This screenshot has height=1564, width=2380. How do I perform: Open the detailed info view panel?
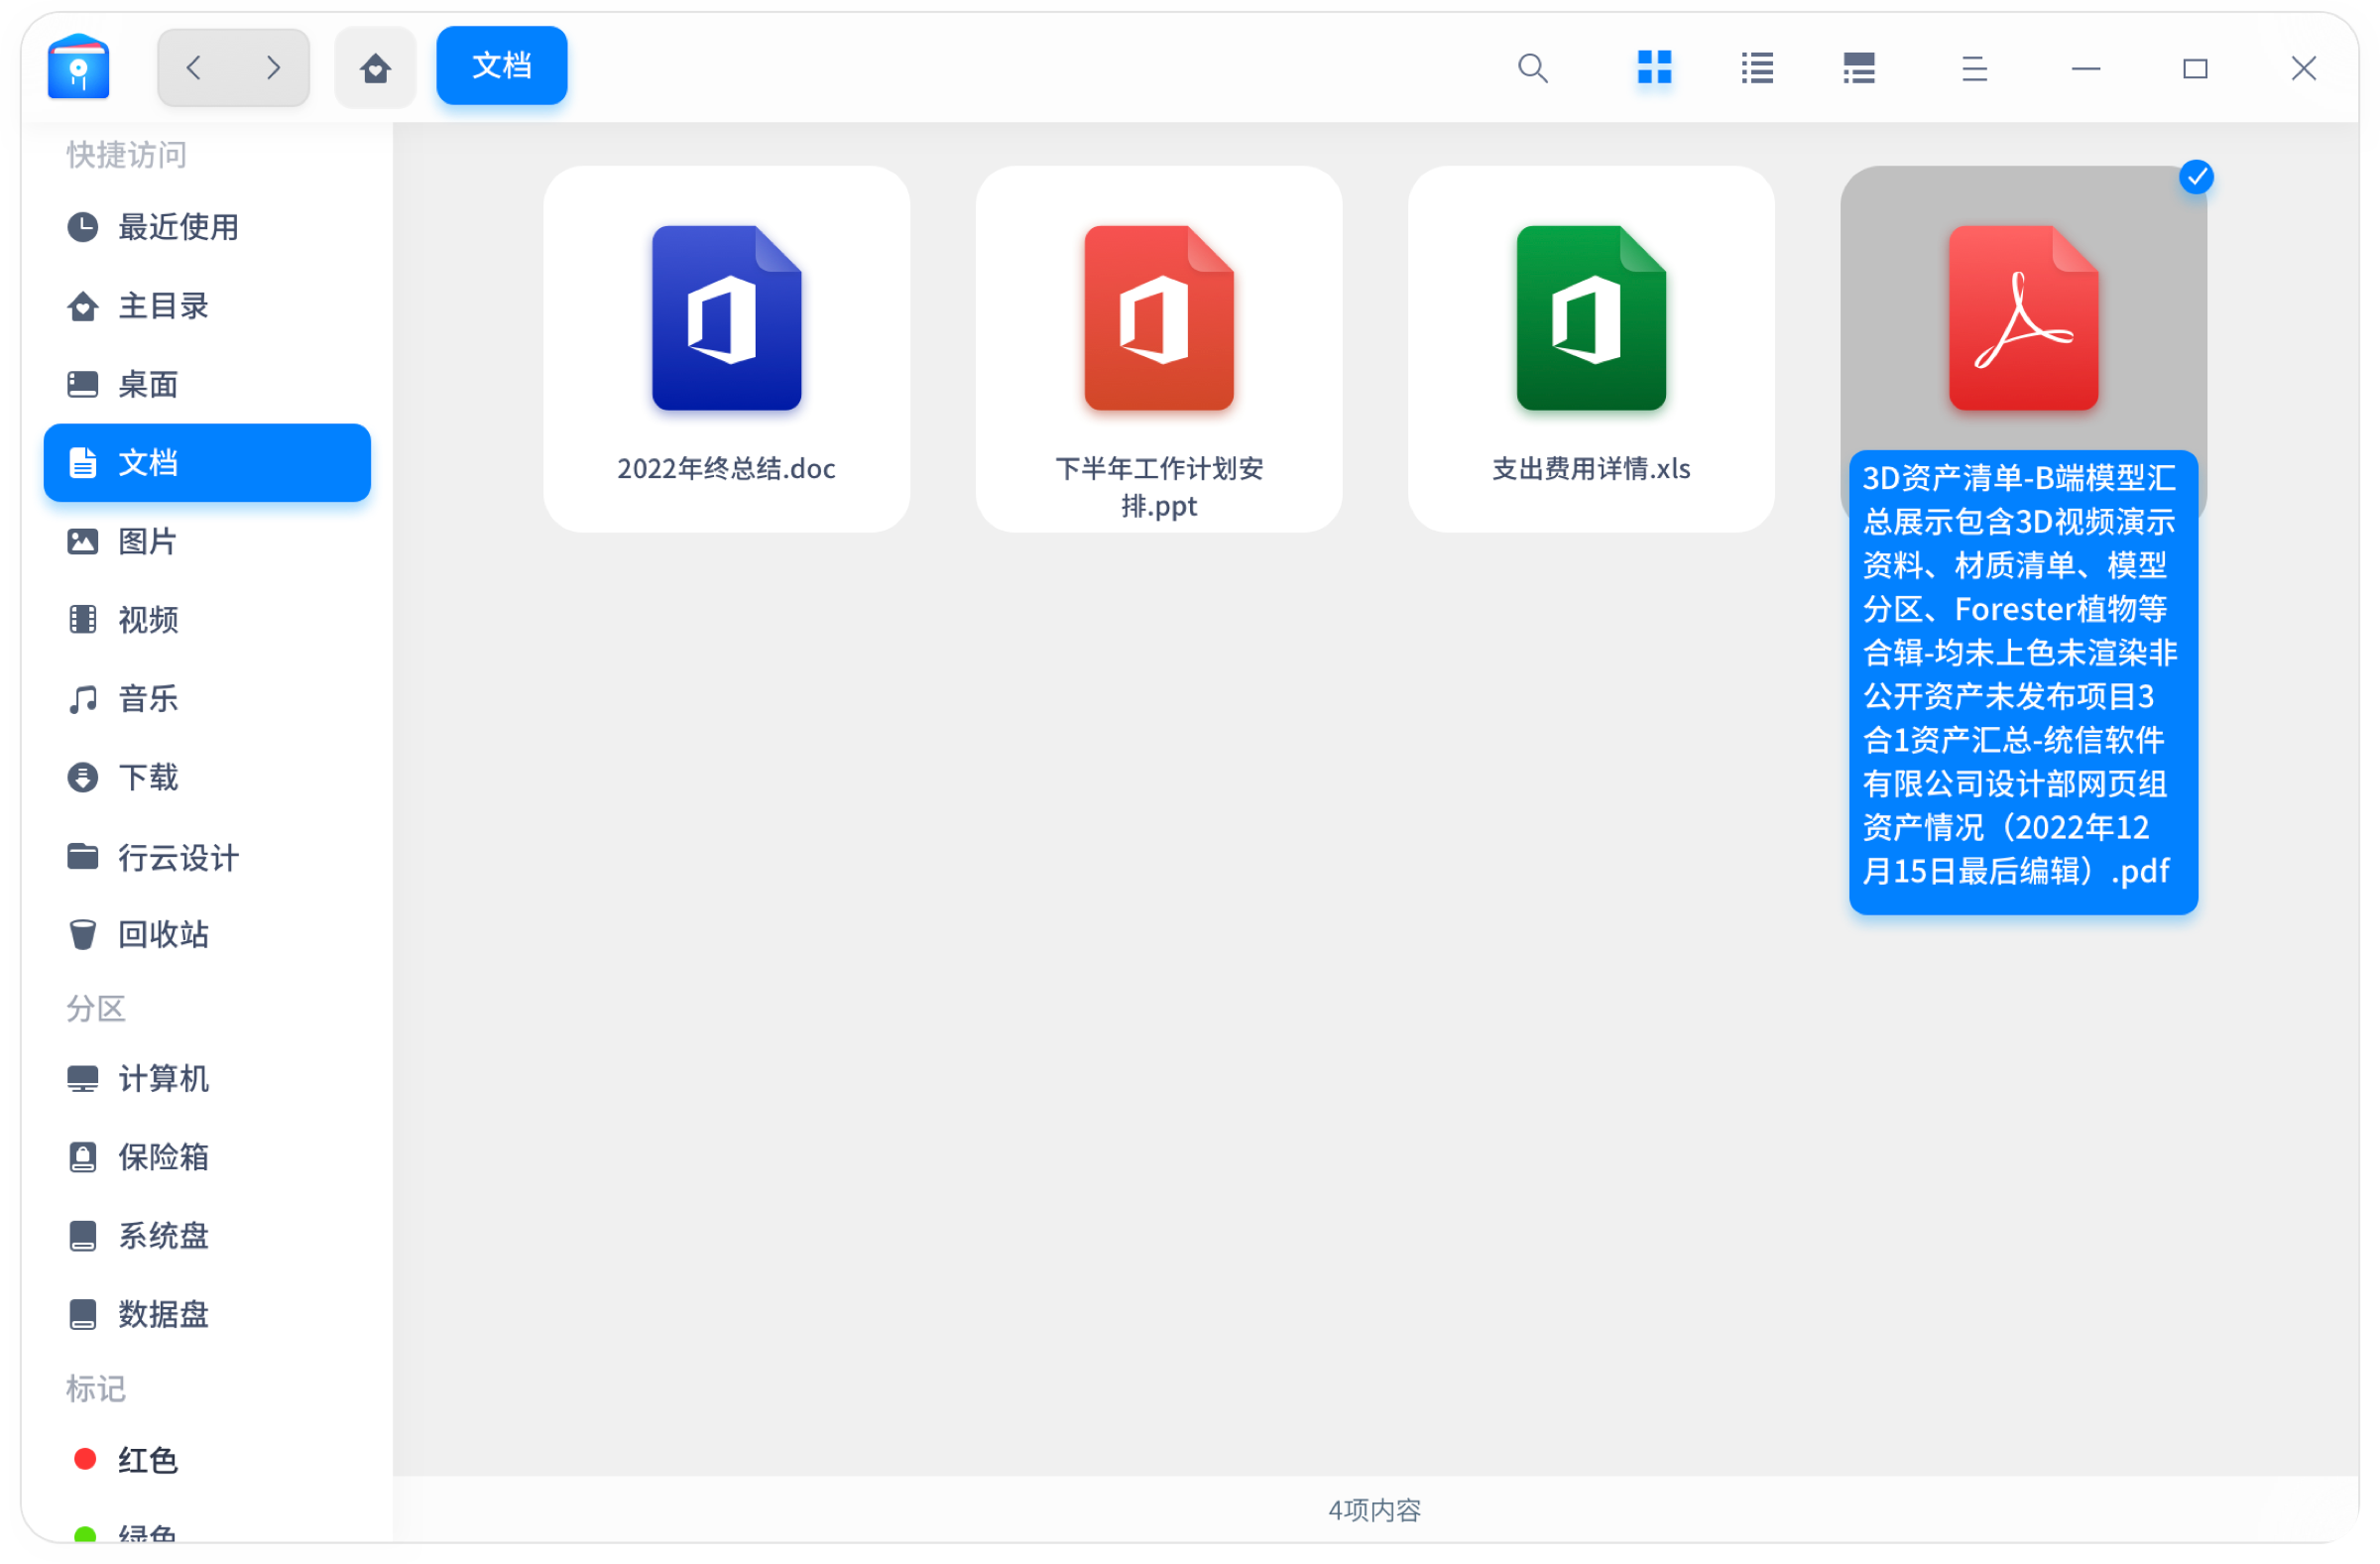point(1858,68)
